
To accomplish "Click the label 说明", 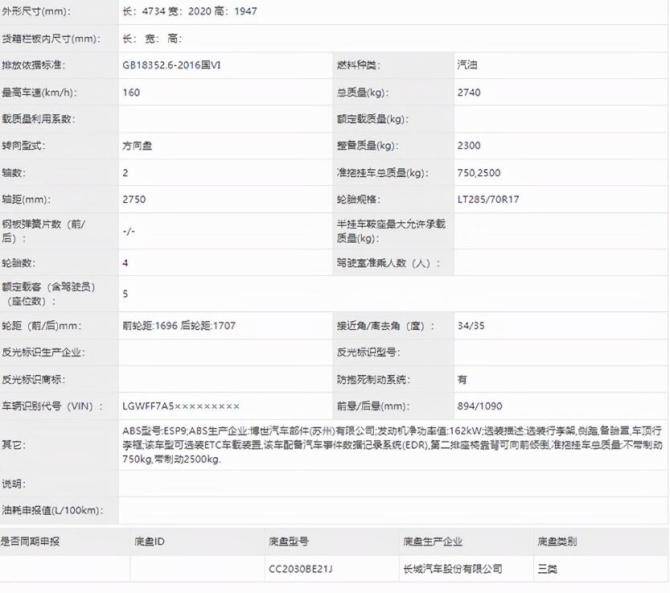I will click(14, 484).
